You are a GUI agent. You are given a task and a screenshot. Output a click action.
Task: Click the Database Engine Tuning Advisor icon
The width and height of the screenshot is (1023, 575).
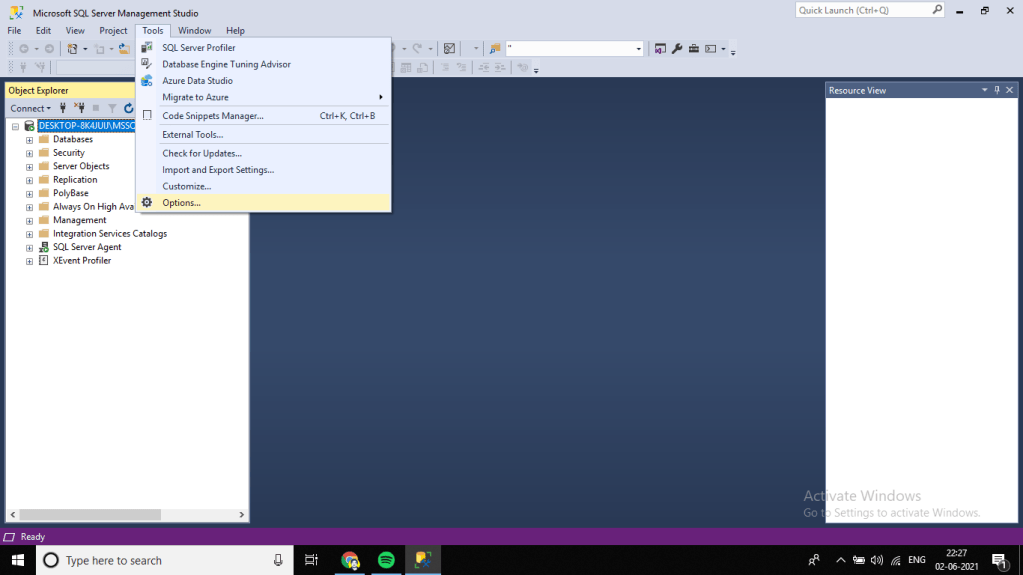147,64
